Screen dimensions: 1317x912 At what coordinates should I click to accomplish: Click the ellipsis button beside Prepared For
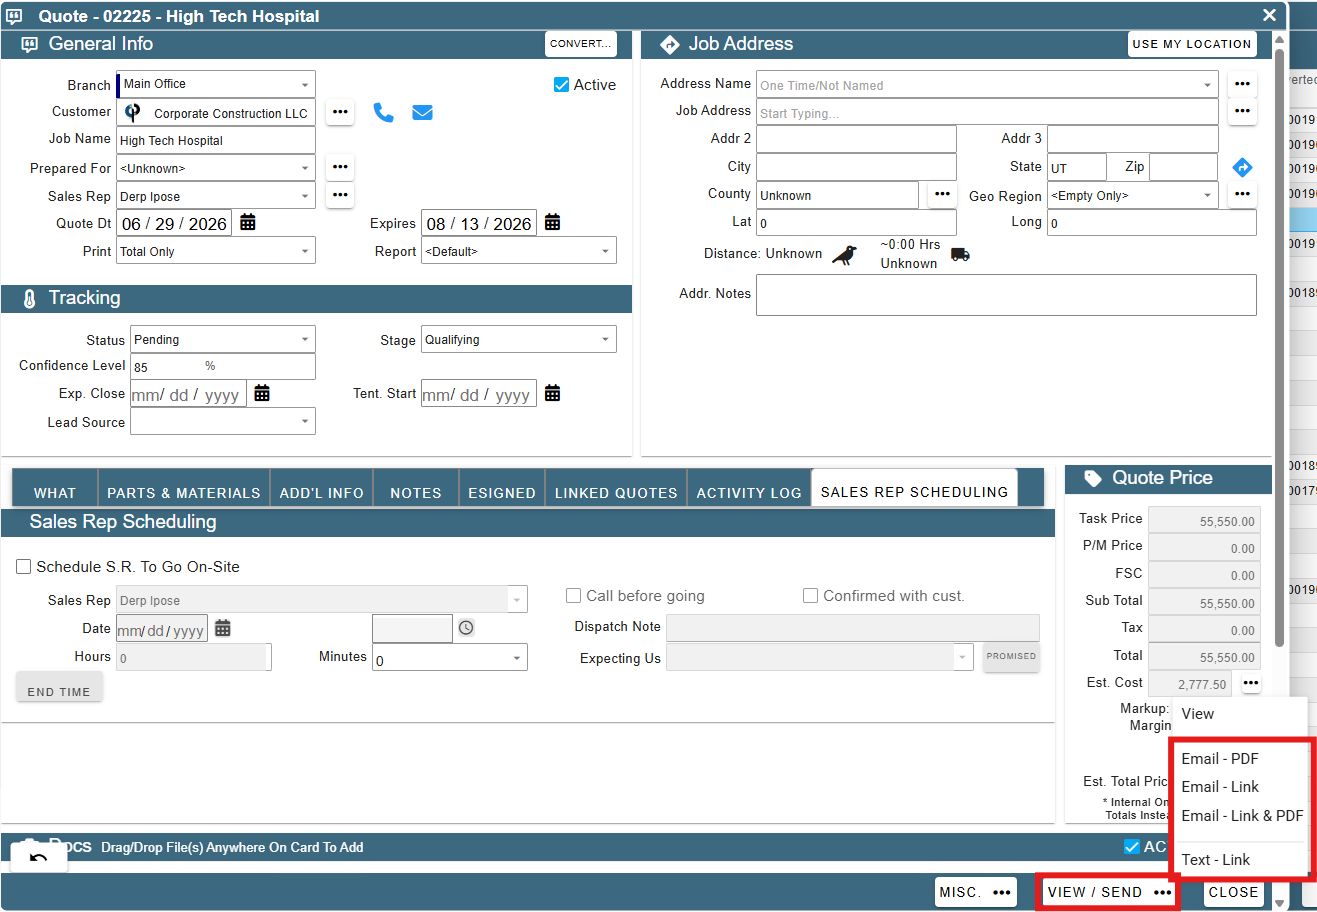340,167
